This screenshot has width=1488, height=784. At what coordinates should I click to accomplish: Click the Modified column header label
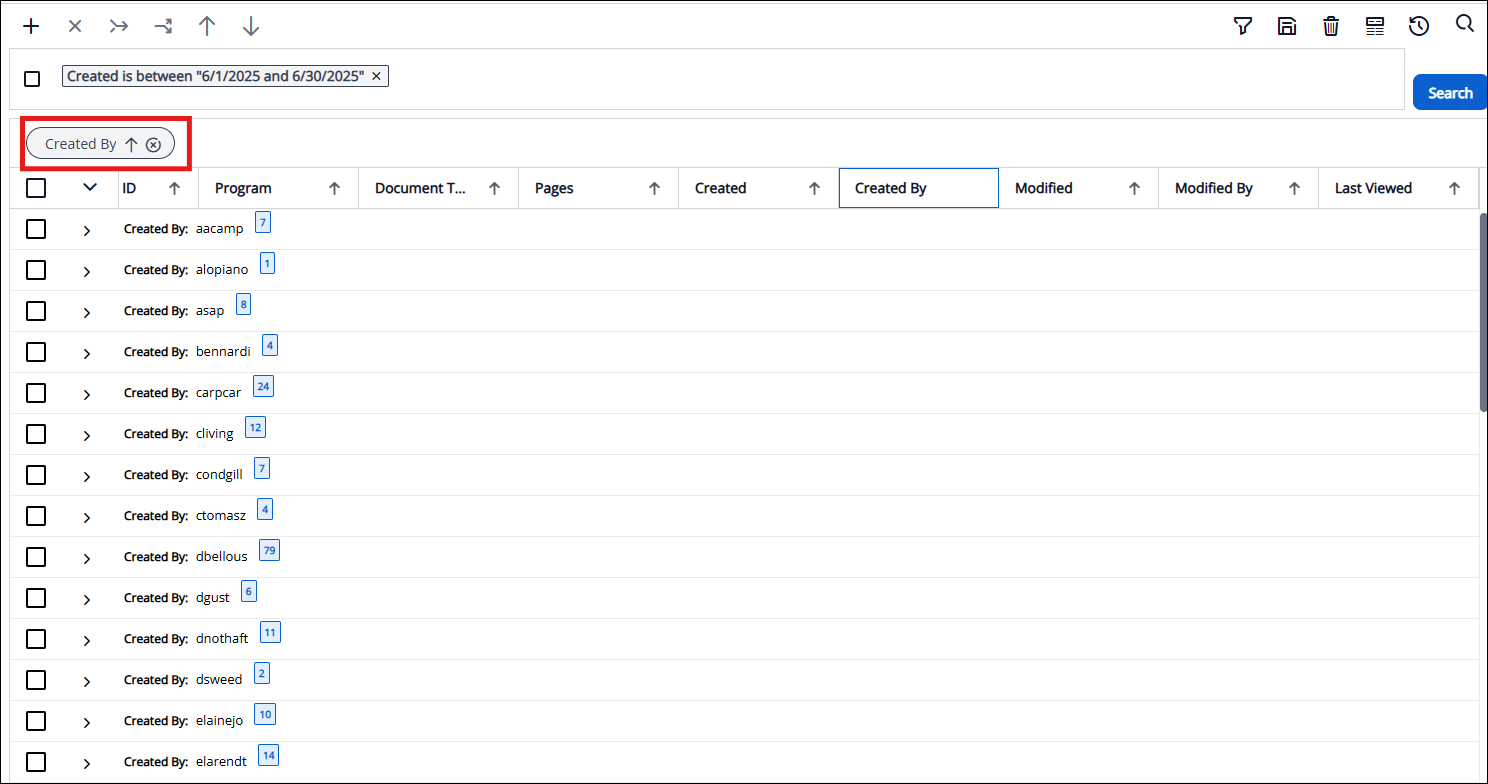click(x=1044, y=188)
